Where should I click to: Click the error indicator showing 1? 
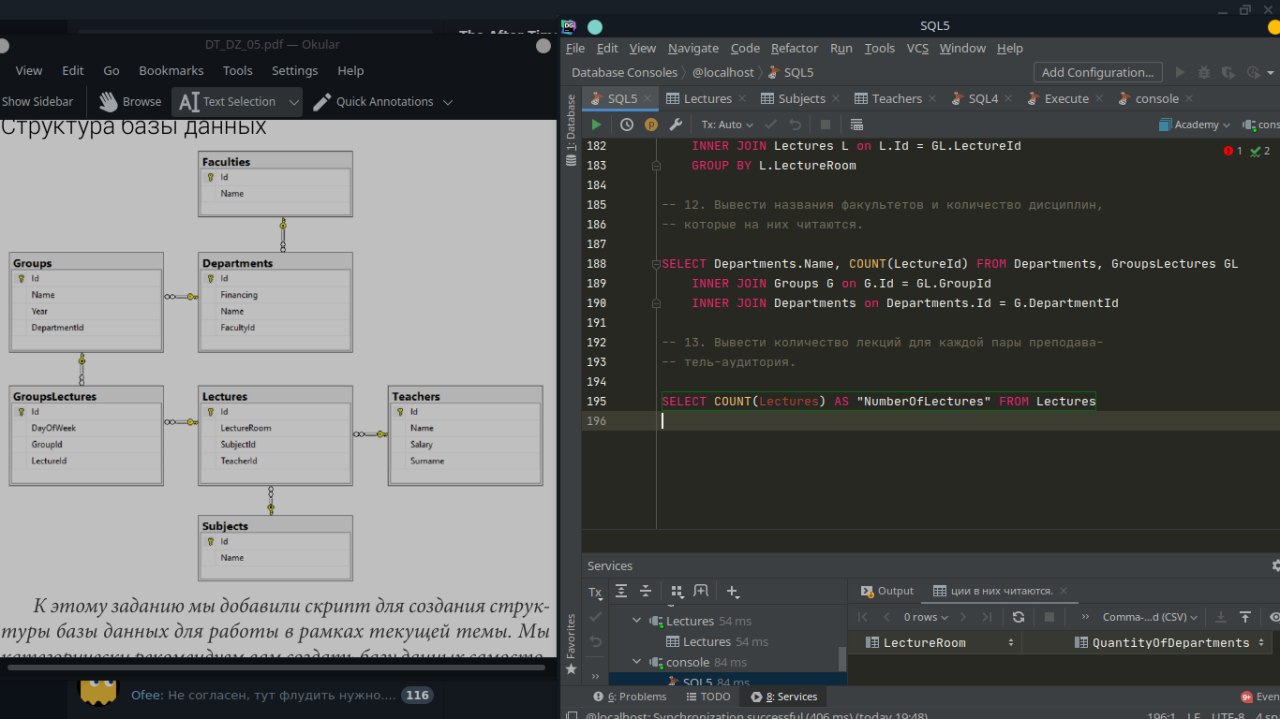(x=1232, y=151)
